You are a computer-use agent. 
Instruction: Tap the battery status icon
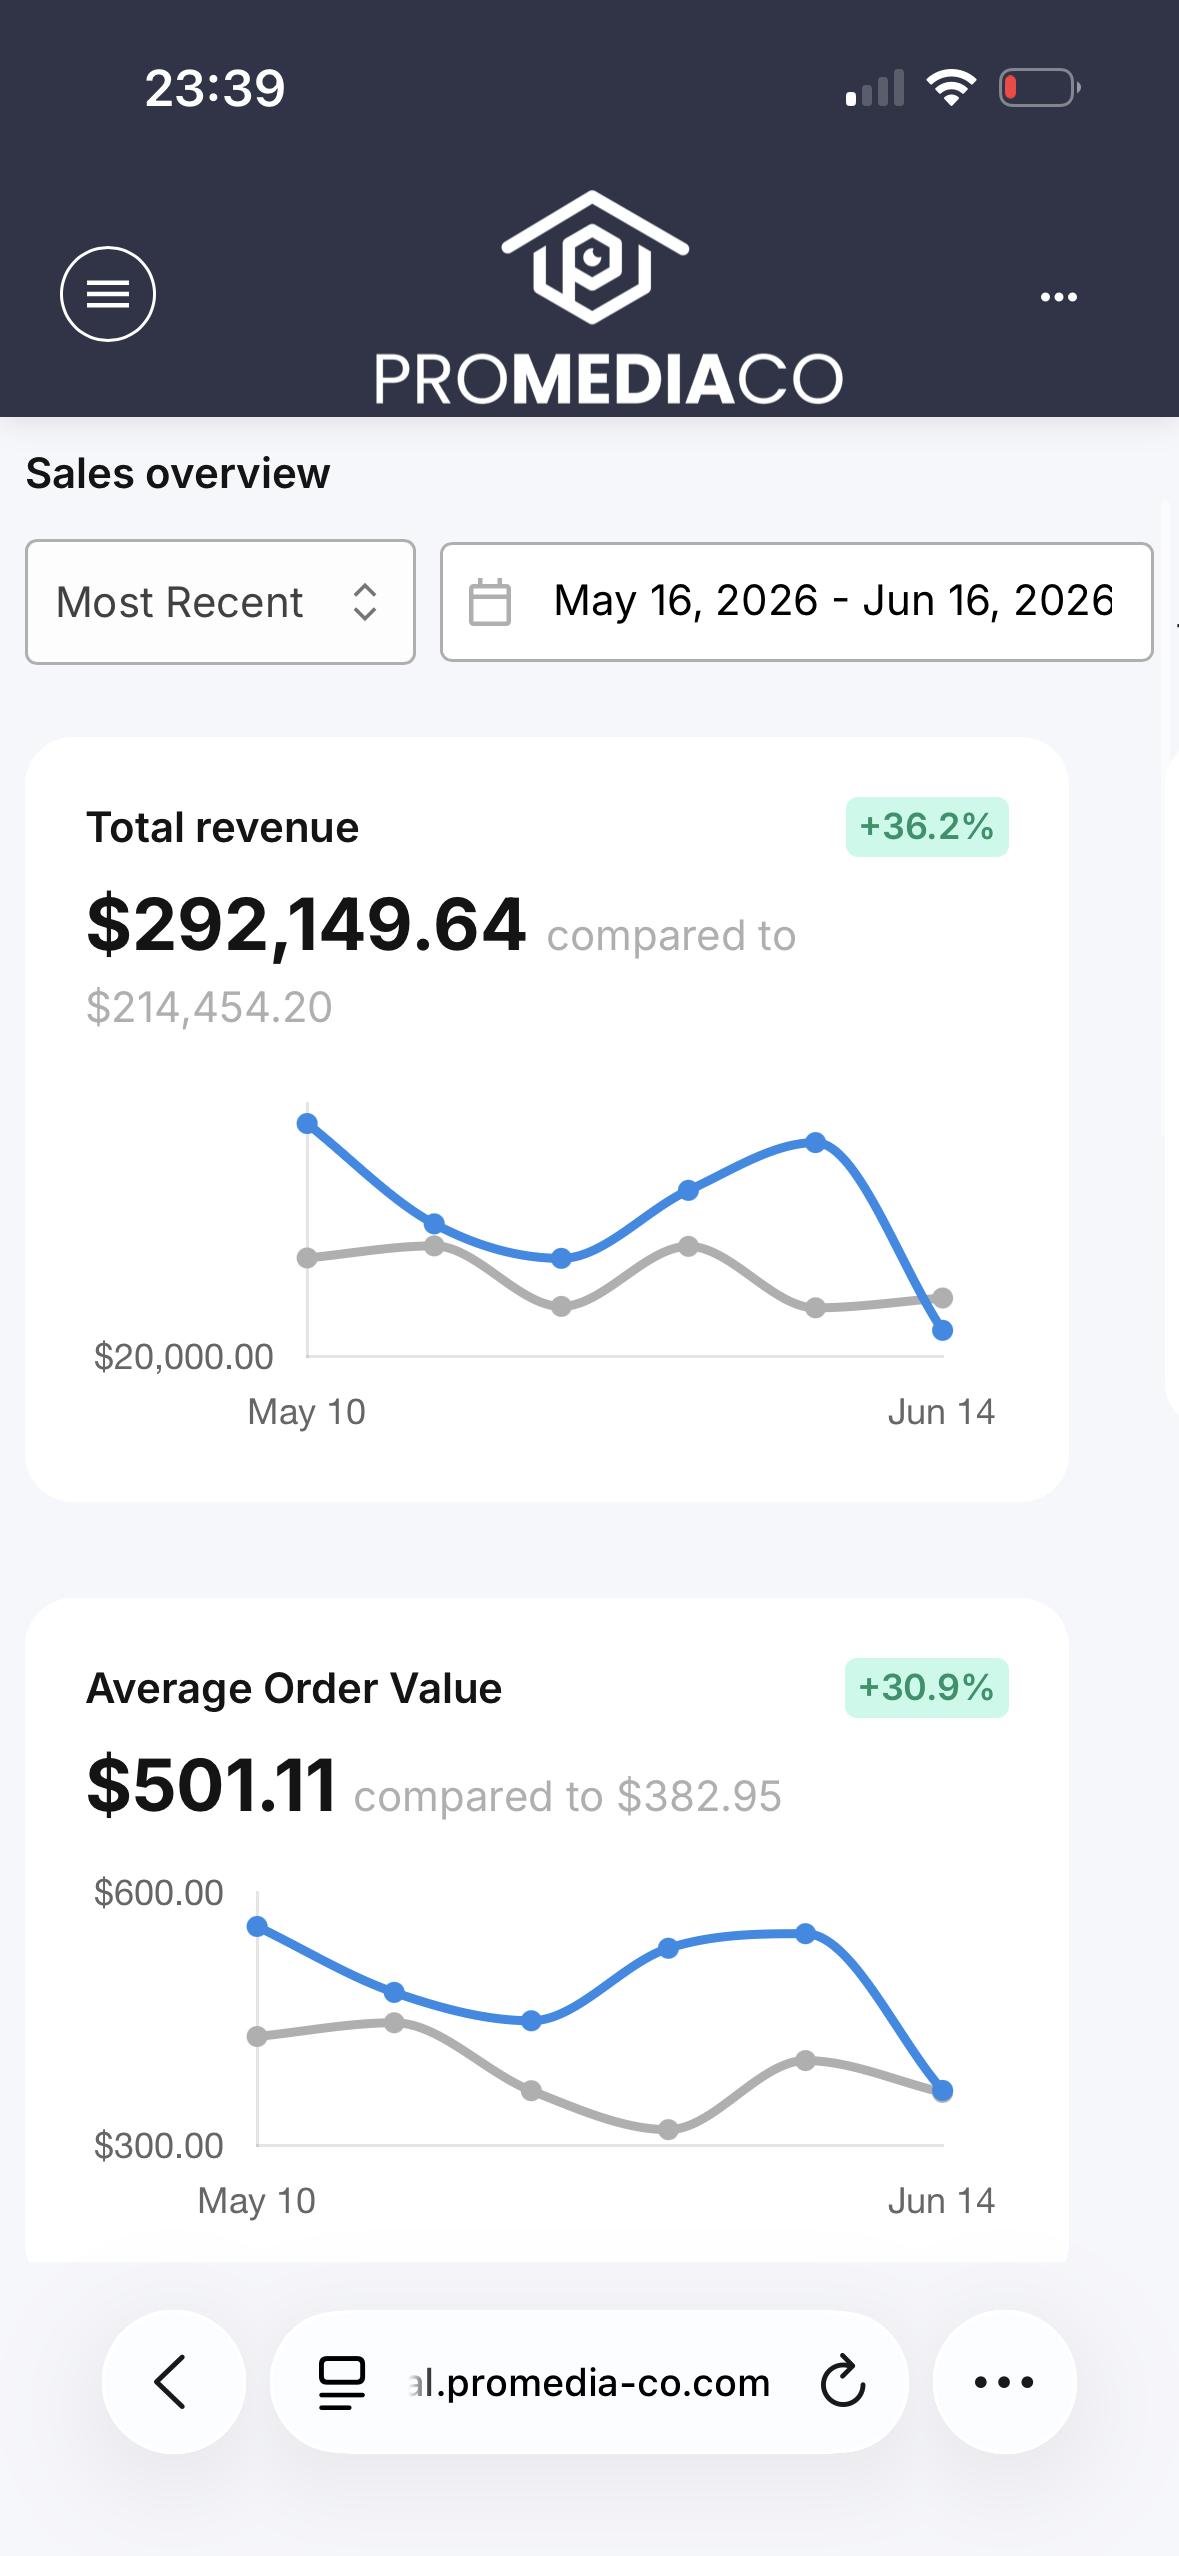tap(1039, 88)
